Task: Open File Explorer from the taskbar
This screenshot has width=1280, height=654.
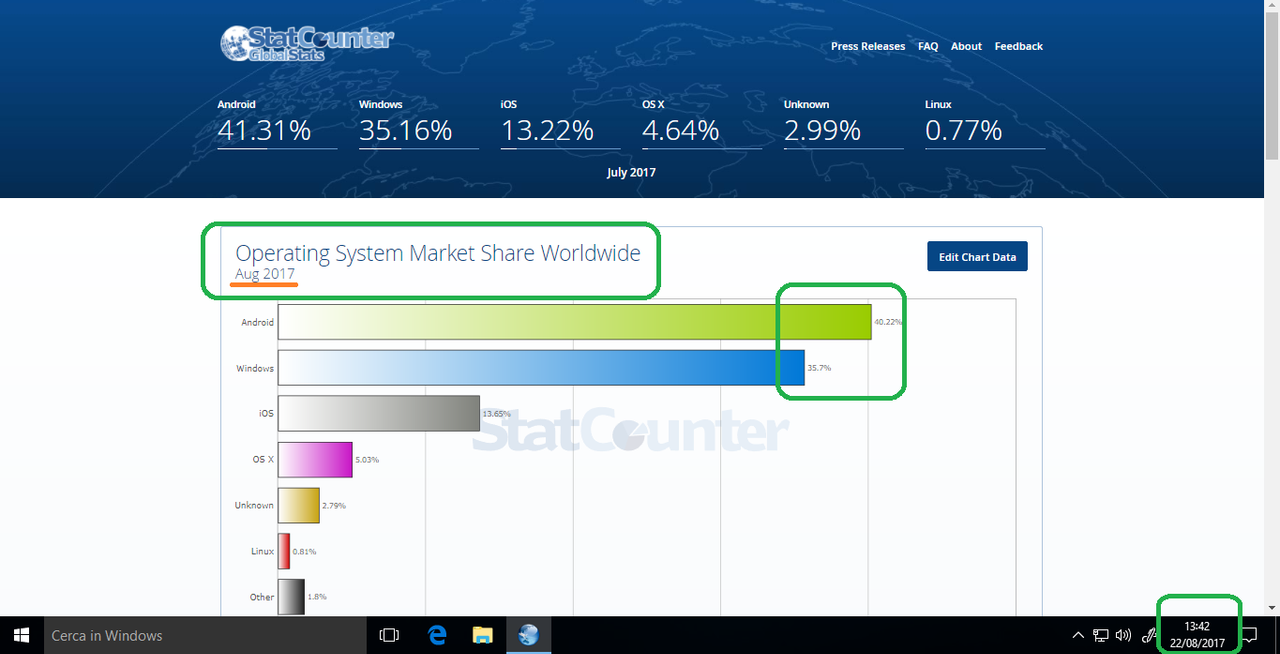Action: pos(483,635)
